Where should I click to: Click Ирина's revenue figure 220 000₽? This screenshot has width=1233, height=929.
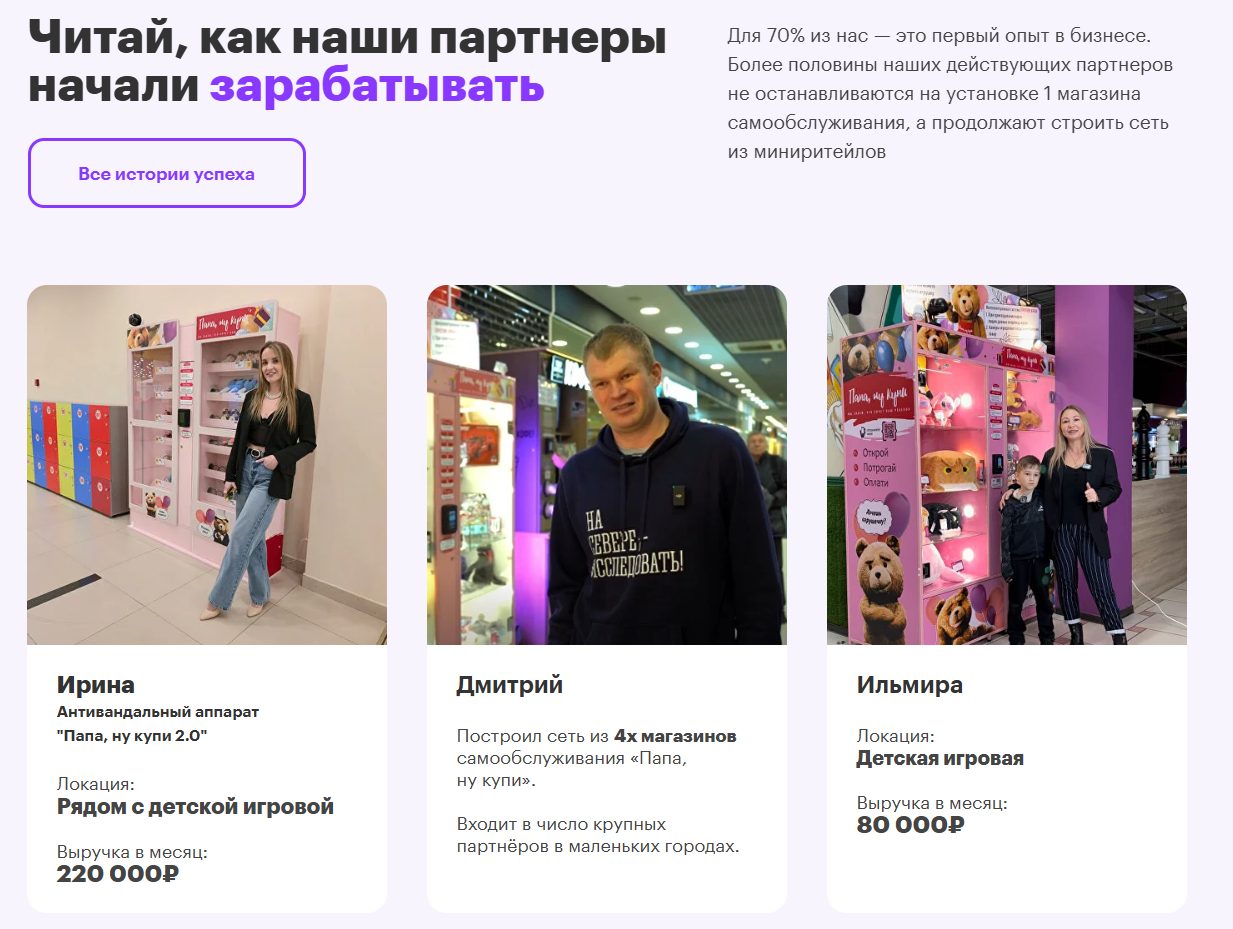(x=118, y=874)
